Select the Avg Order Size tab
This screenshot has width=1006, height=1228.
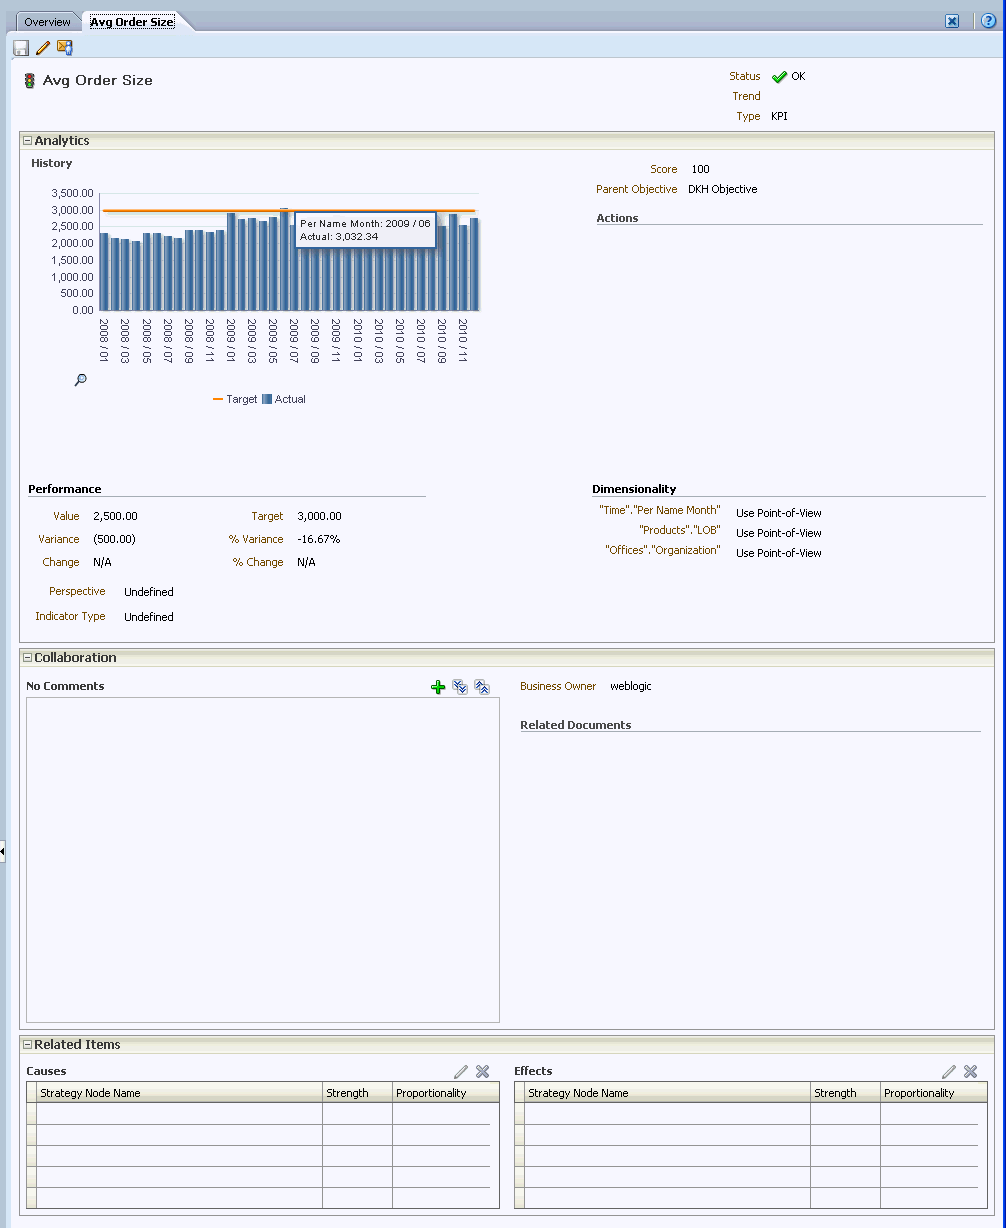[132, 22]
